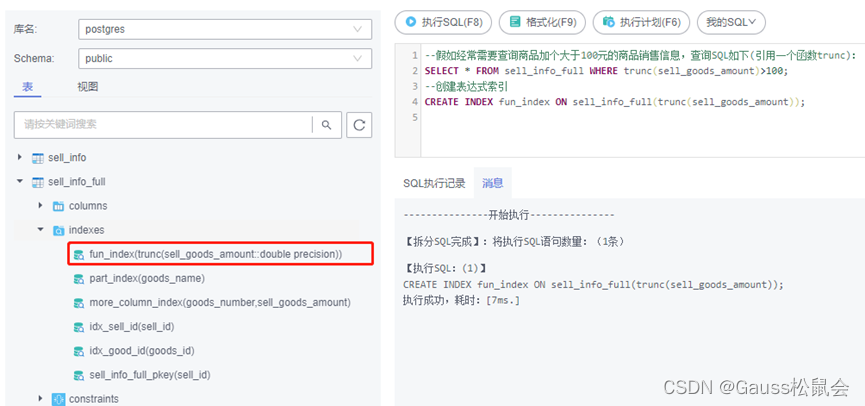Select the sell_info tree item
This screenshot has height=406, width=865.
click(x=67, y=158)
